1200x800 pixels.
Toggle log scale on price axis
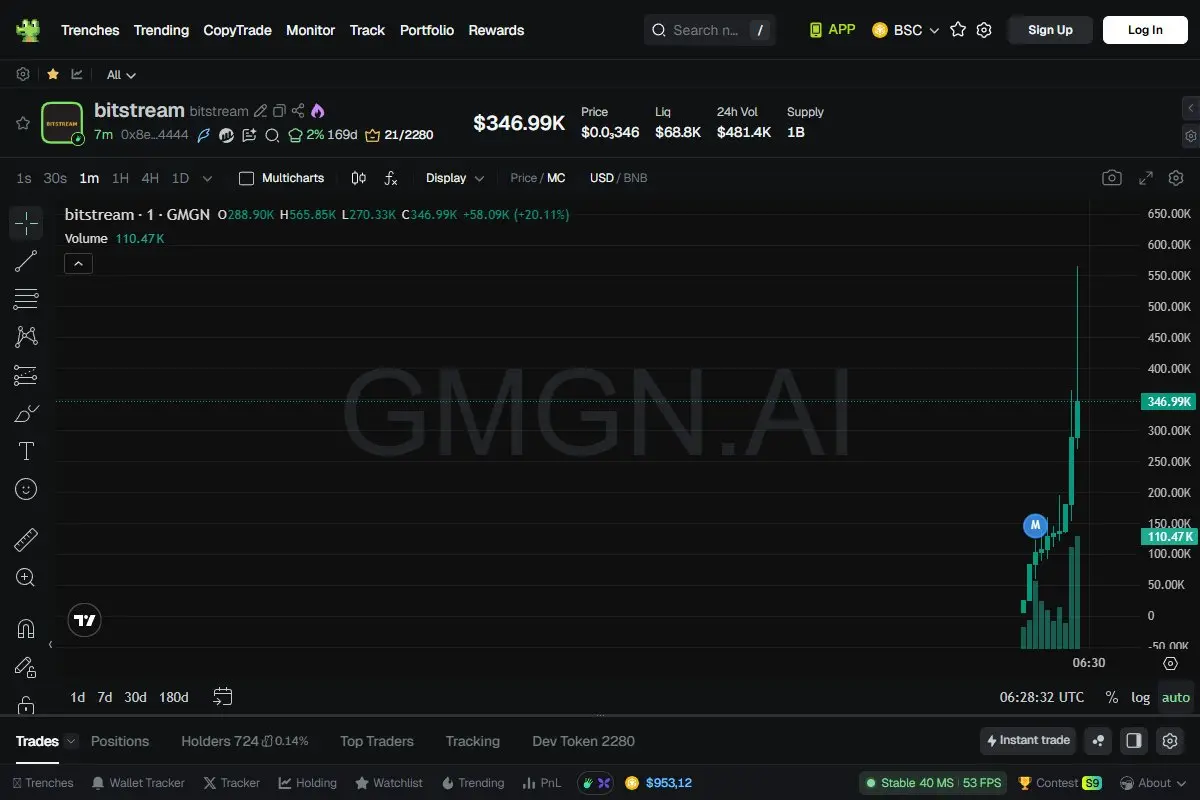click(1140, 697)
